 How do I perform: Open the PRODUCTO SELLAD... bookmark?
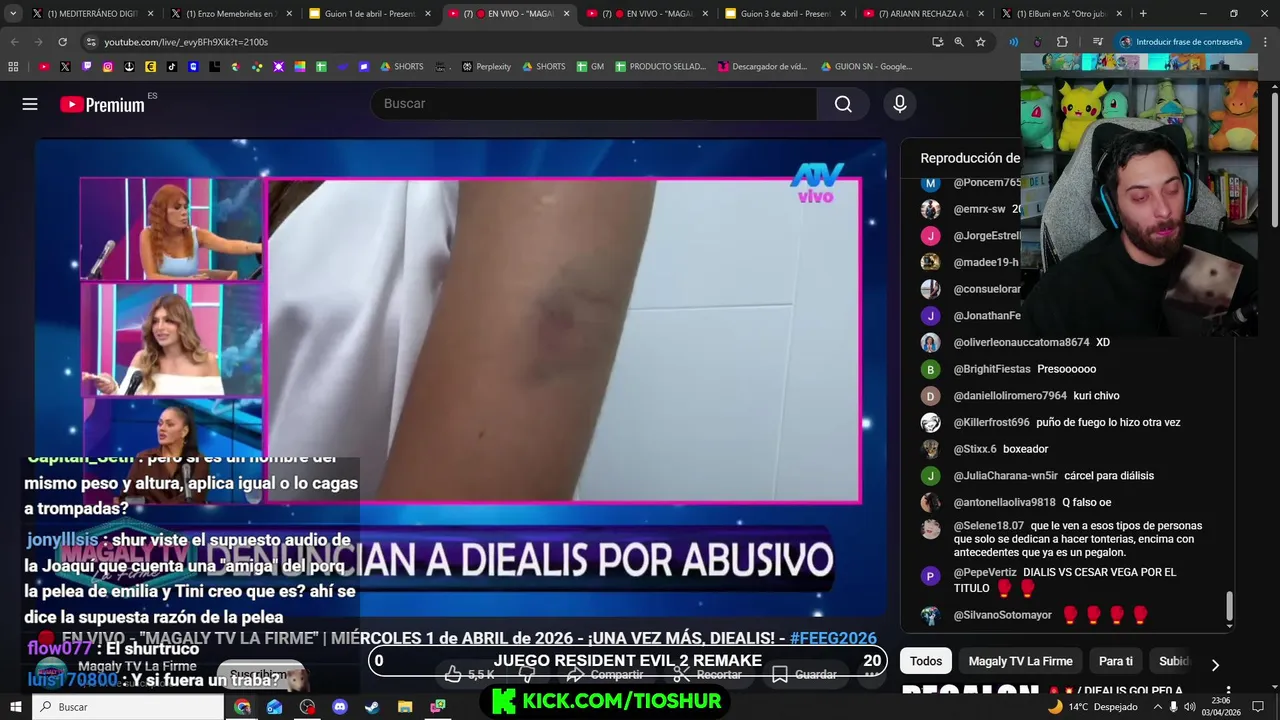pyautogui.click(x=660, y=67)
